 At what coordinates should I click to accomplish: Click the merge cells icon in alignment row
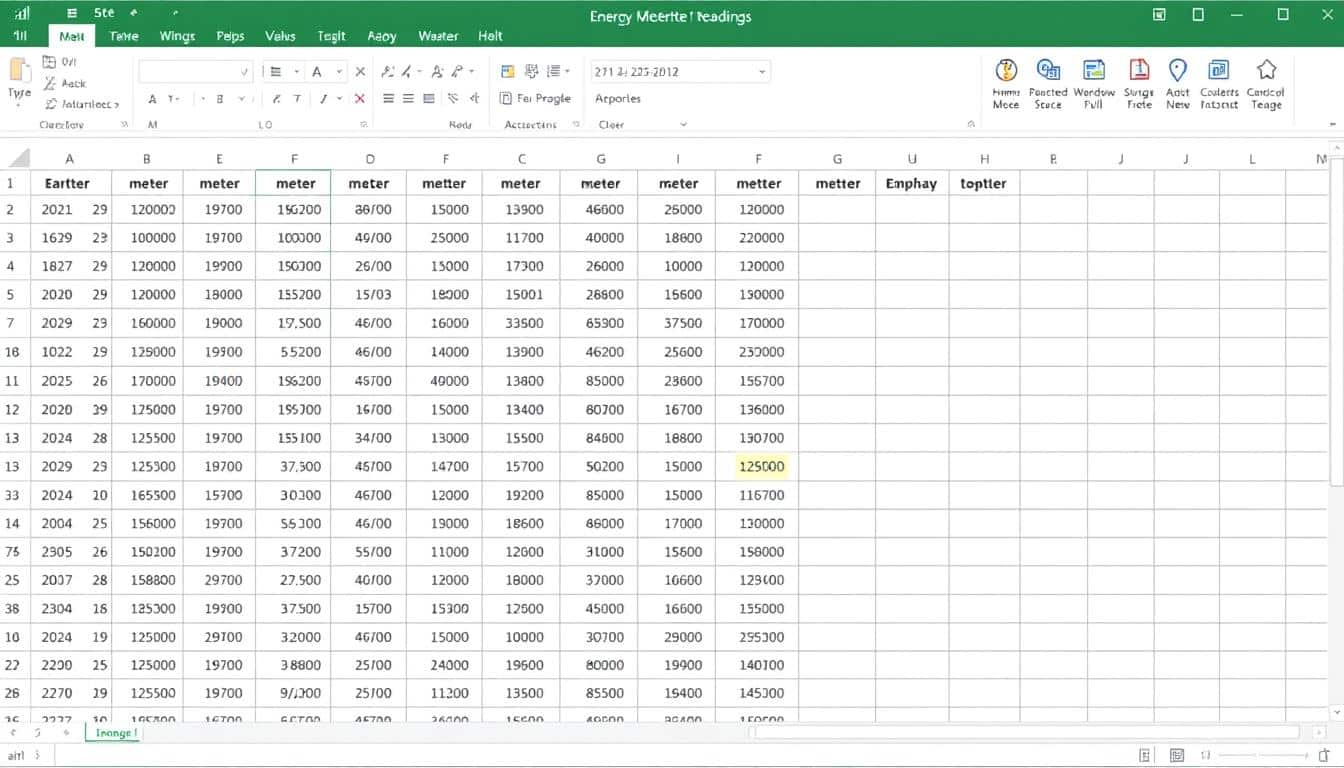[429, 98]
